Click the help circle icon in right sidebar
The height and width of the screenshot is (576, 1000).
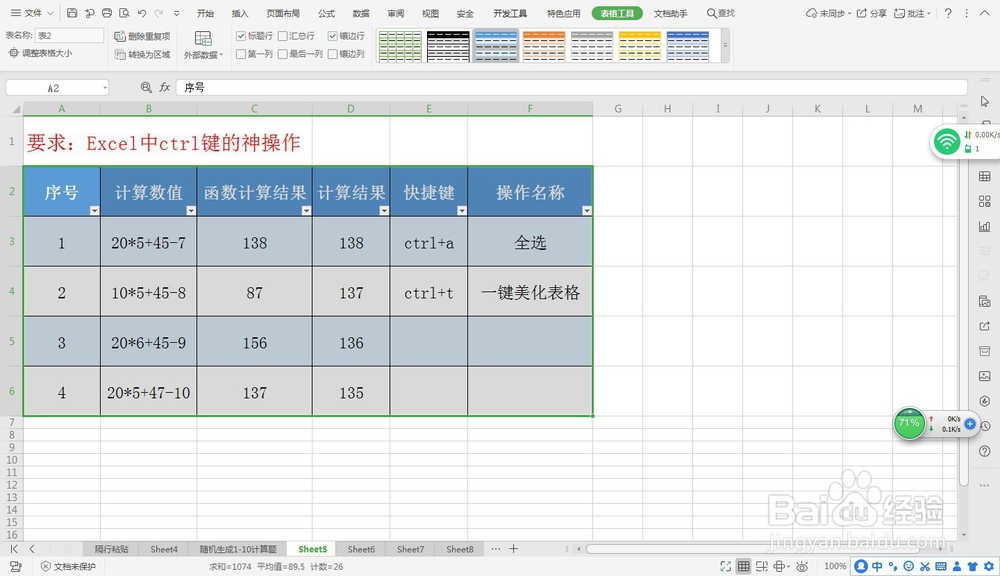pyautogui.click(x=985, y=451)
